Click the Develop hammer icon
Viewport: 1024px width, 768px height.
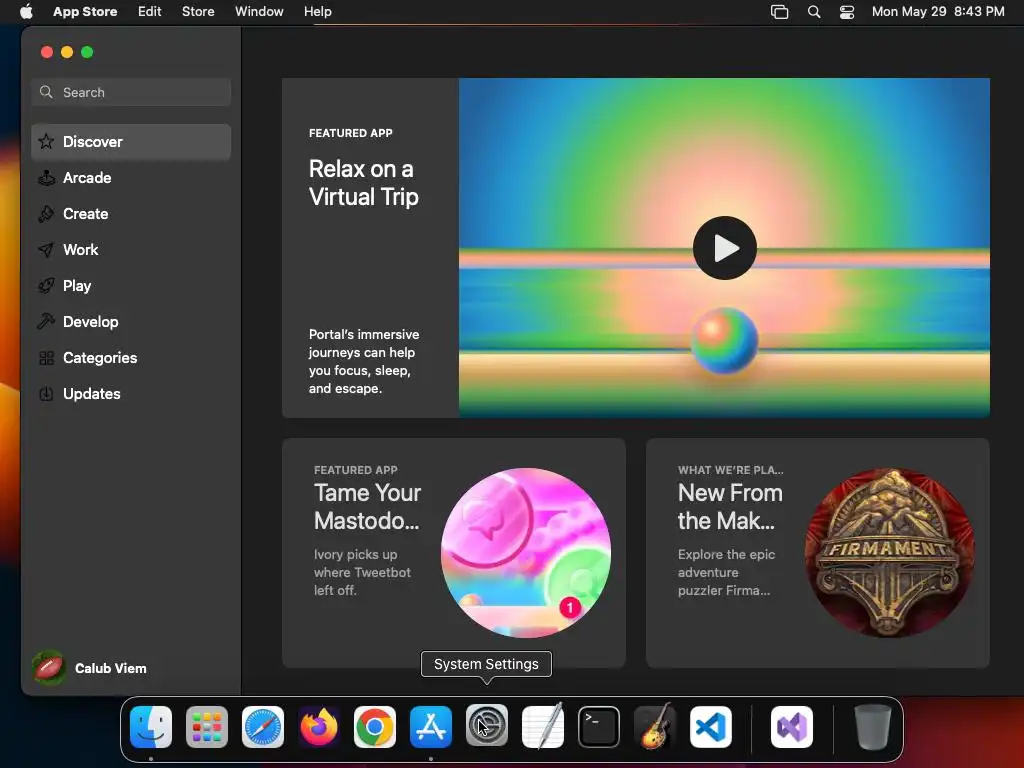click(46, 321)
